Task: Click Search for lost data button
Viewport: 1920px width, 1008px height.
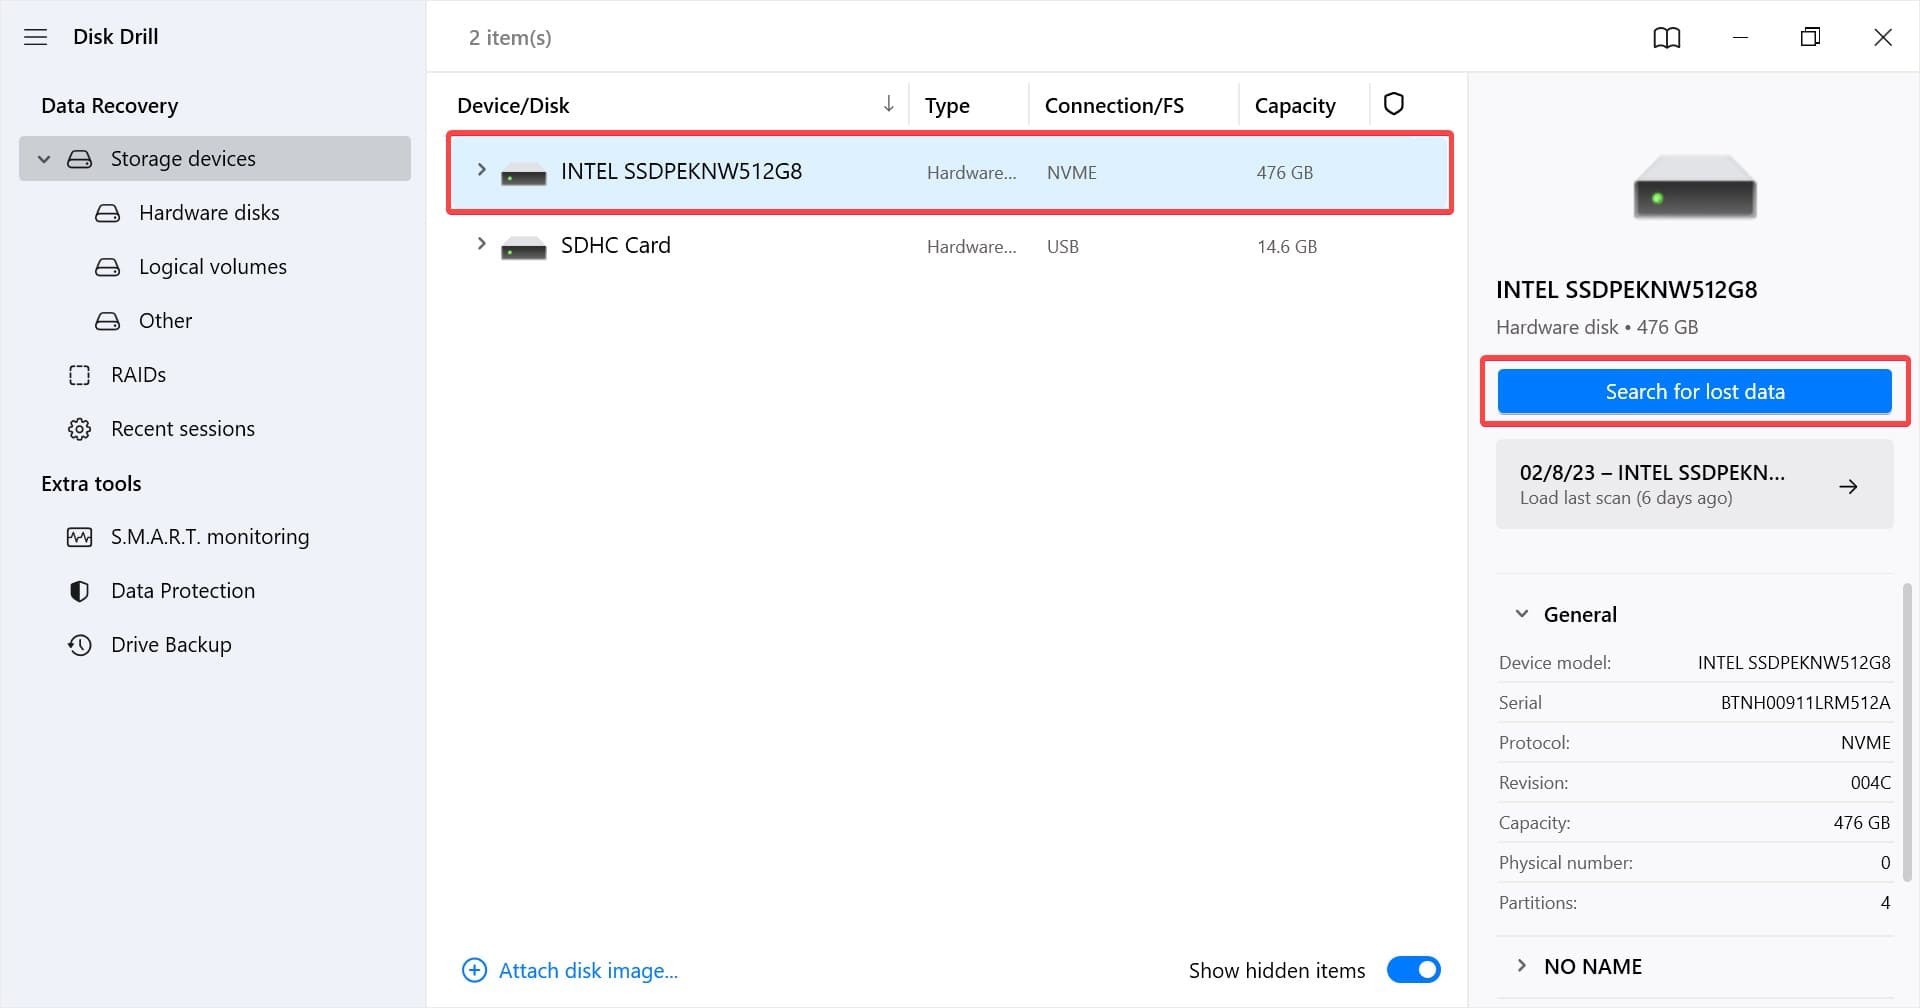Action: click(x=1694, y=392)
